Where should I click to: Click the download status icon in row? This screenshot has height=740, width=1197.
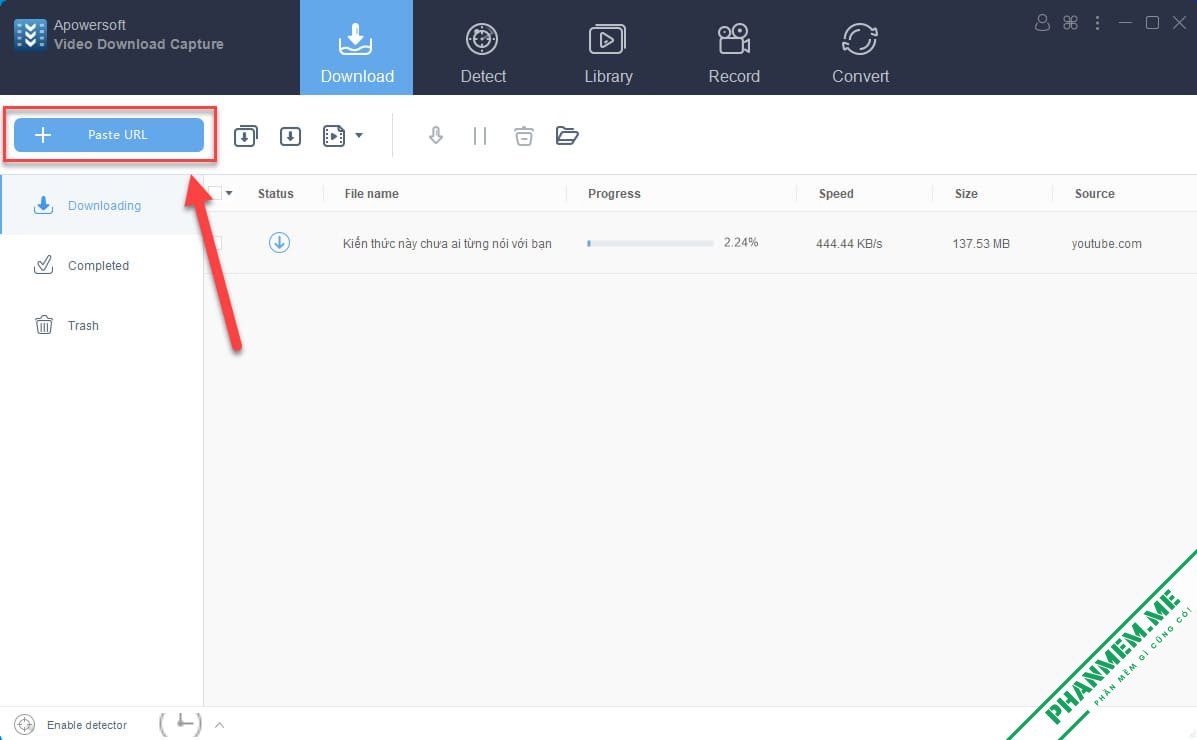[279, 243]
